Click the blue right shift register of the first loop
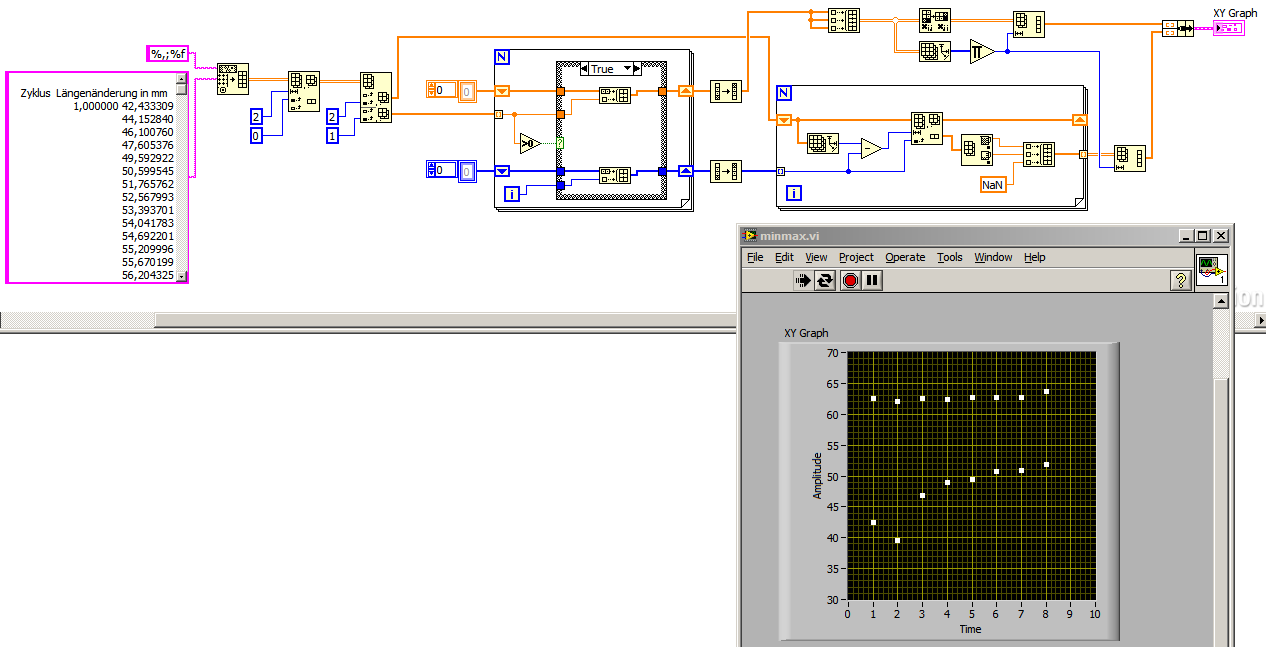The width and height of the screenshot is (1266, 647). tap(685, 171)
